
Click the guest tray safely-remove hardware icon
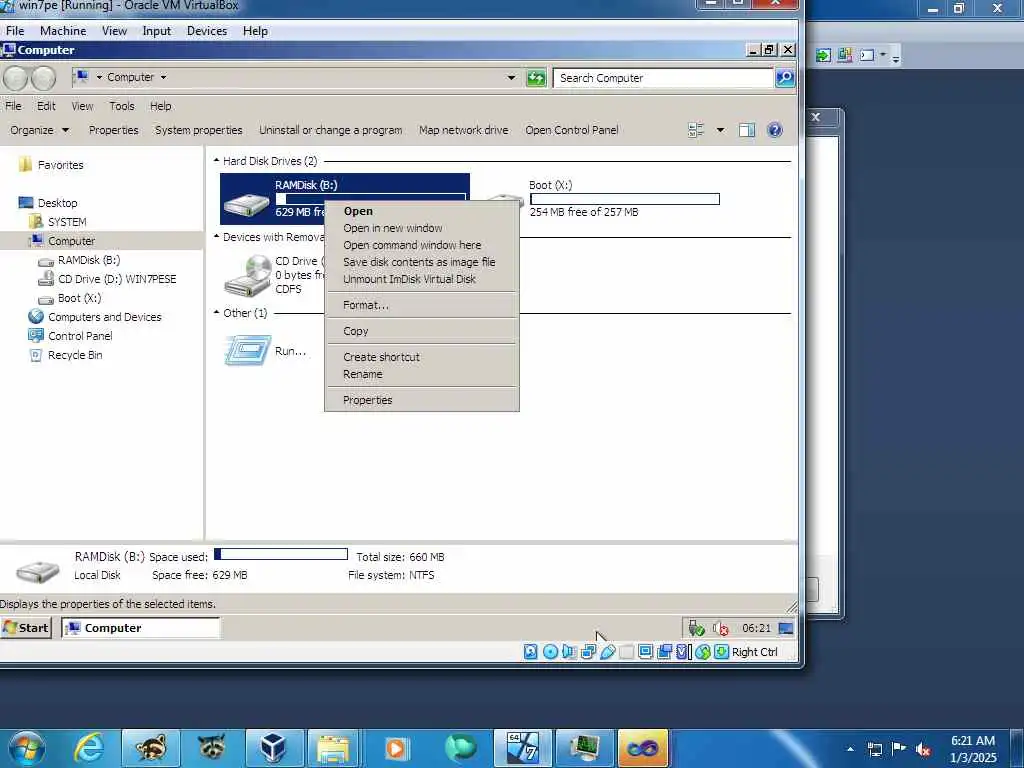(696, 628)
